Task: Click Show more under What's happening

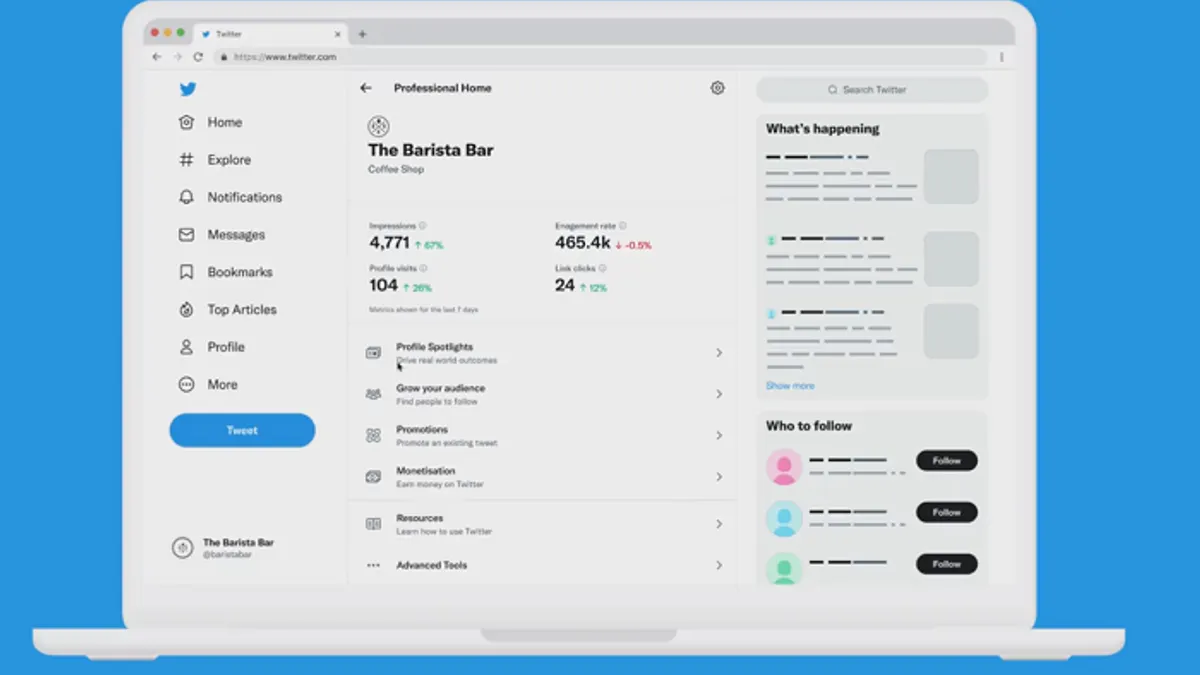Action: [790, 386]
